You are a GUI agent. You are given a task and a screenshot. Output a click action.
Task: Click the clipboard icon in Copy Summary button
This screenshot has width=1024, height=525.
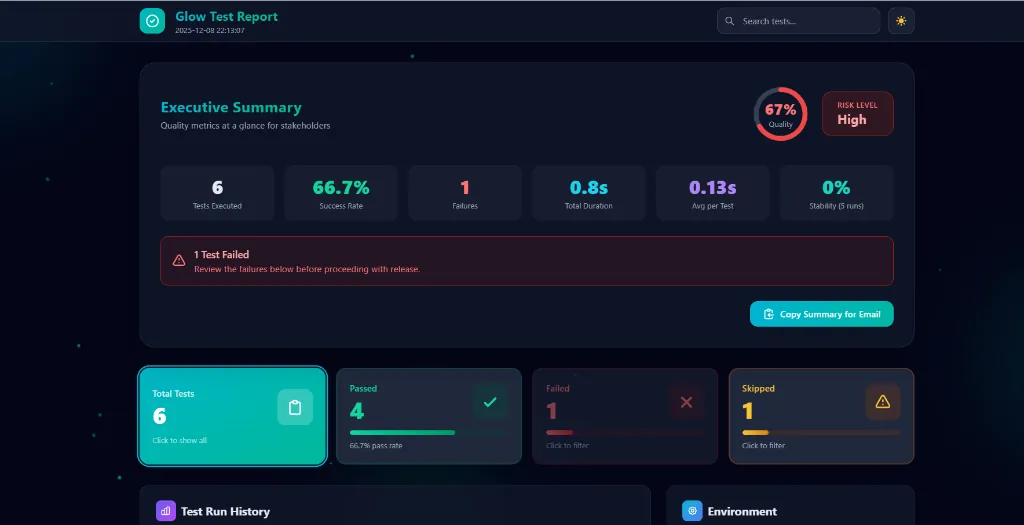click(769, 314)
